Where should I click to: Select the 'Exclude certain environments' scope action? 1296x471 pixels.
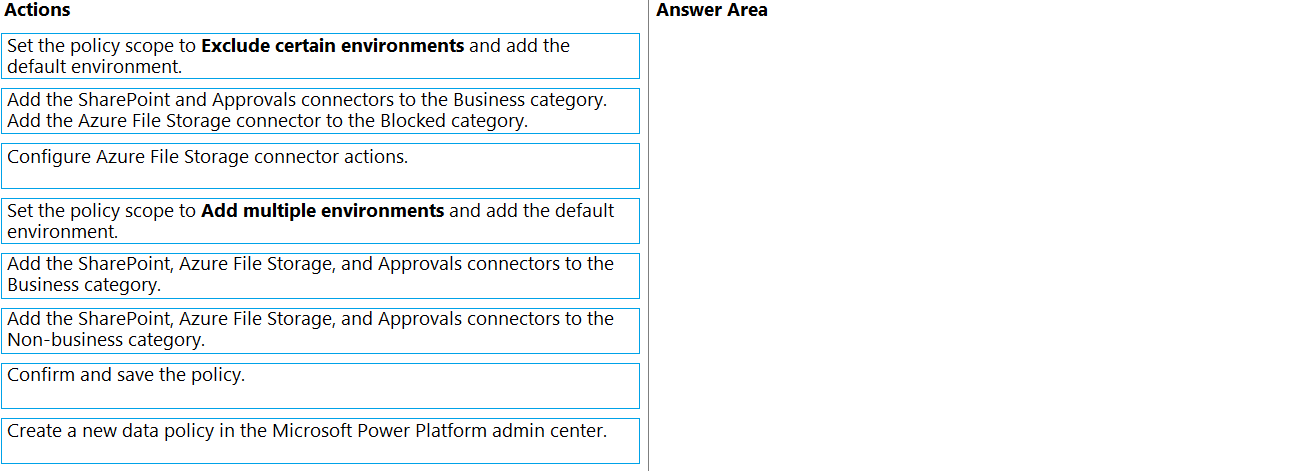320,56
